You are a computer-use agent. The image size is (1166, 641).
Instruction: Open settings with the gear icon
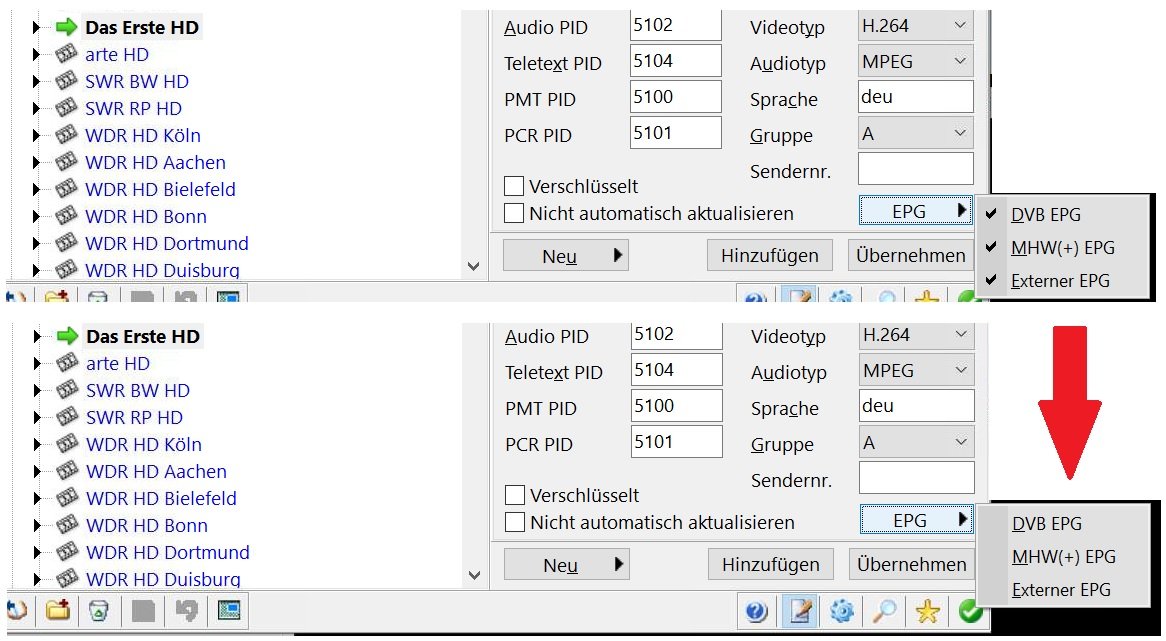coord(842,611)
